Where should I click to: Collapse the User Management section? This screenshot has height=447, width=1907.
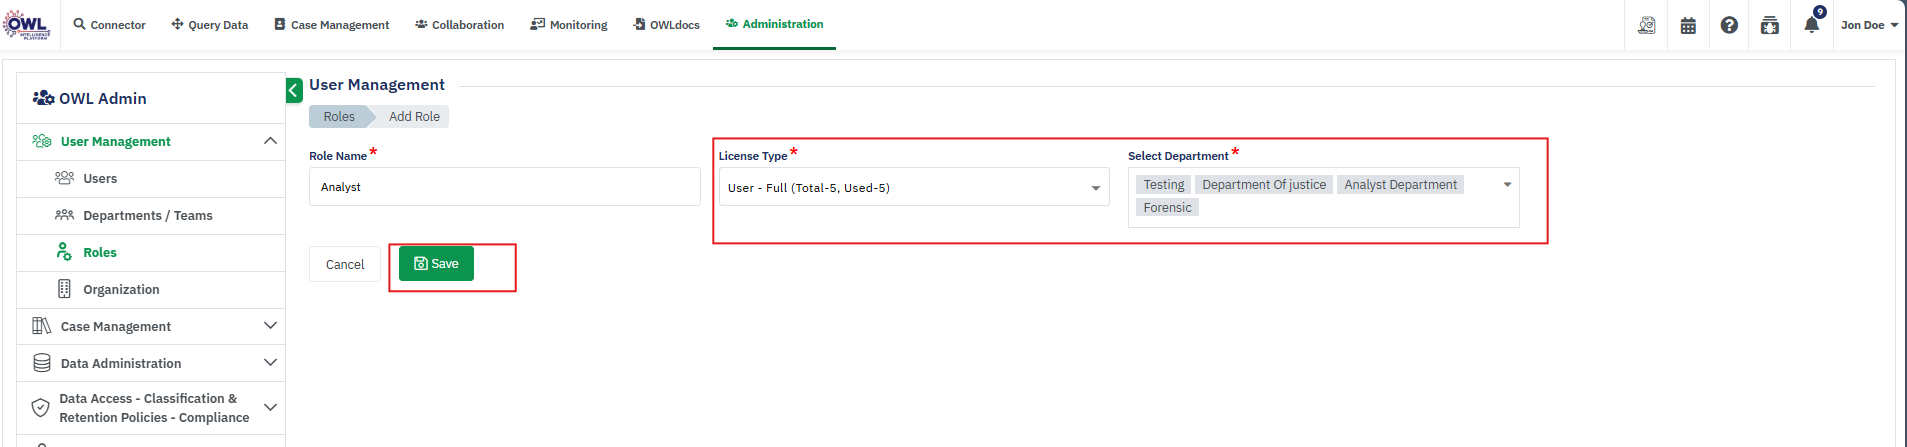270,141
